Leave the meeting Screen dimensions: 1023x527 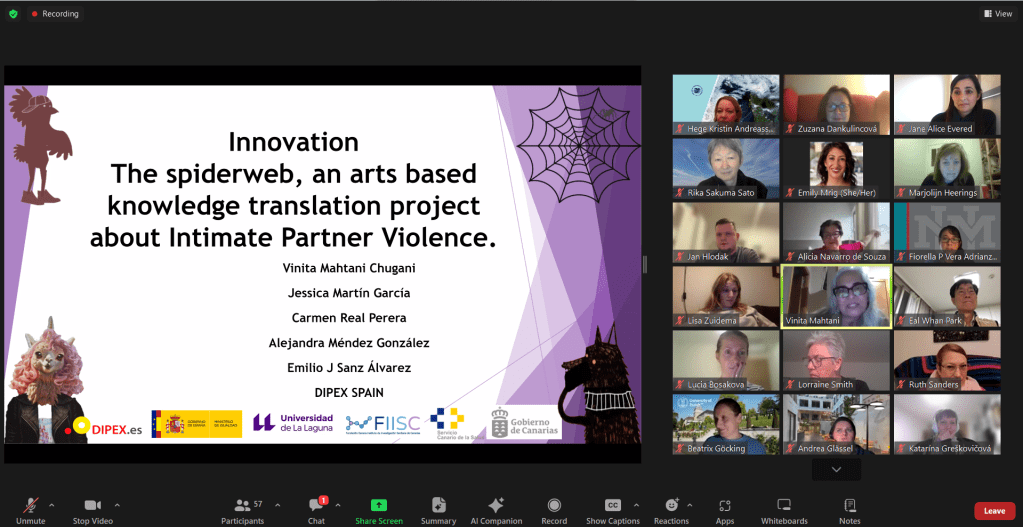coord(994,510)
